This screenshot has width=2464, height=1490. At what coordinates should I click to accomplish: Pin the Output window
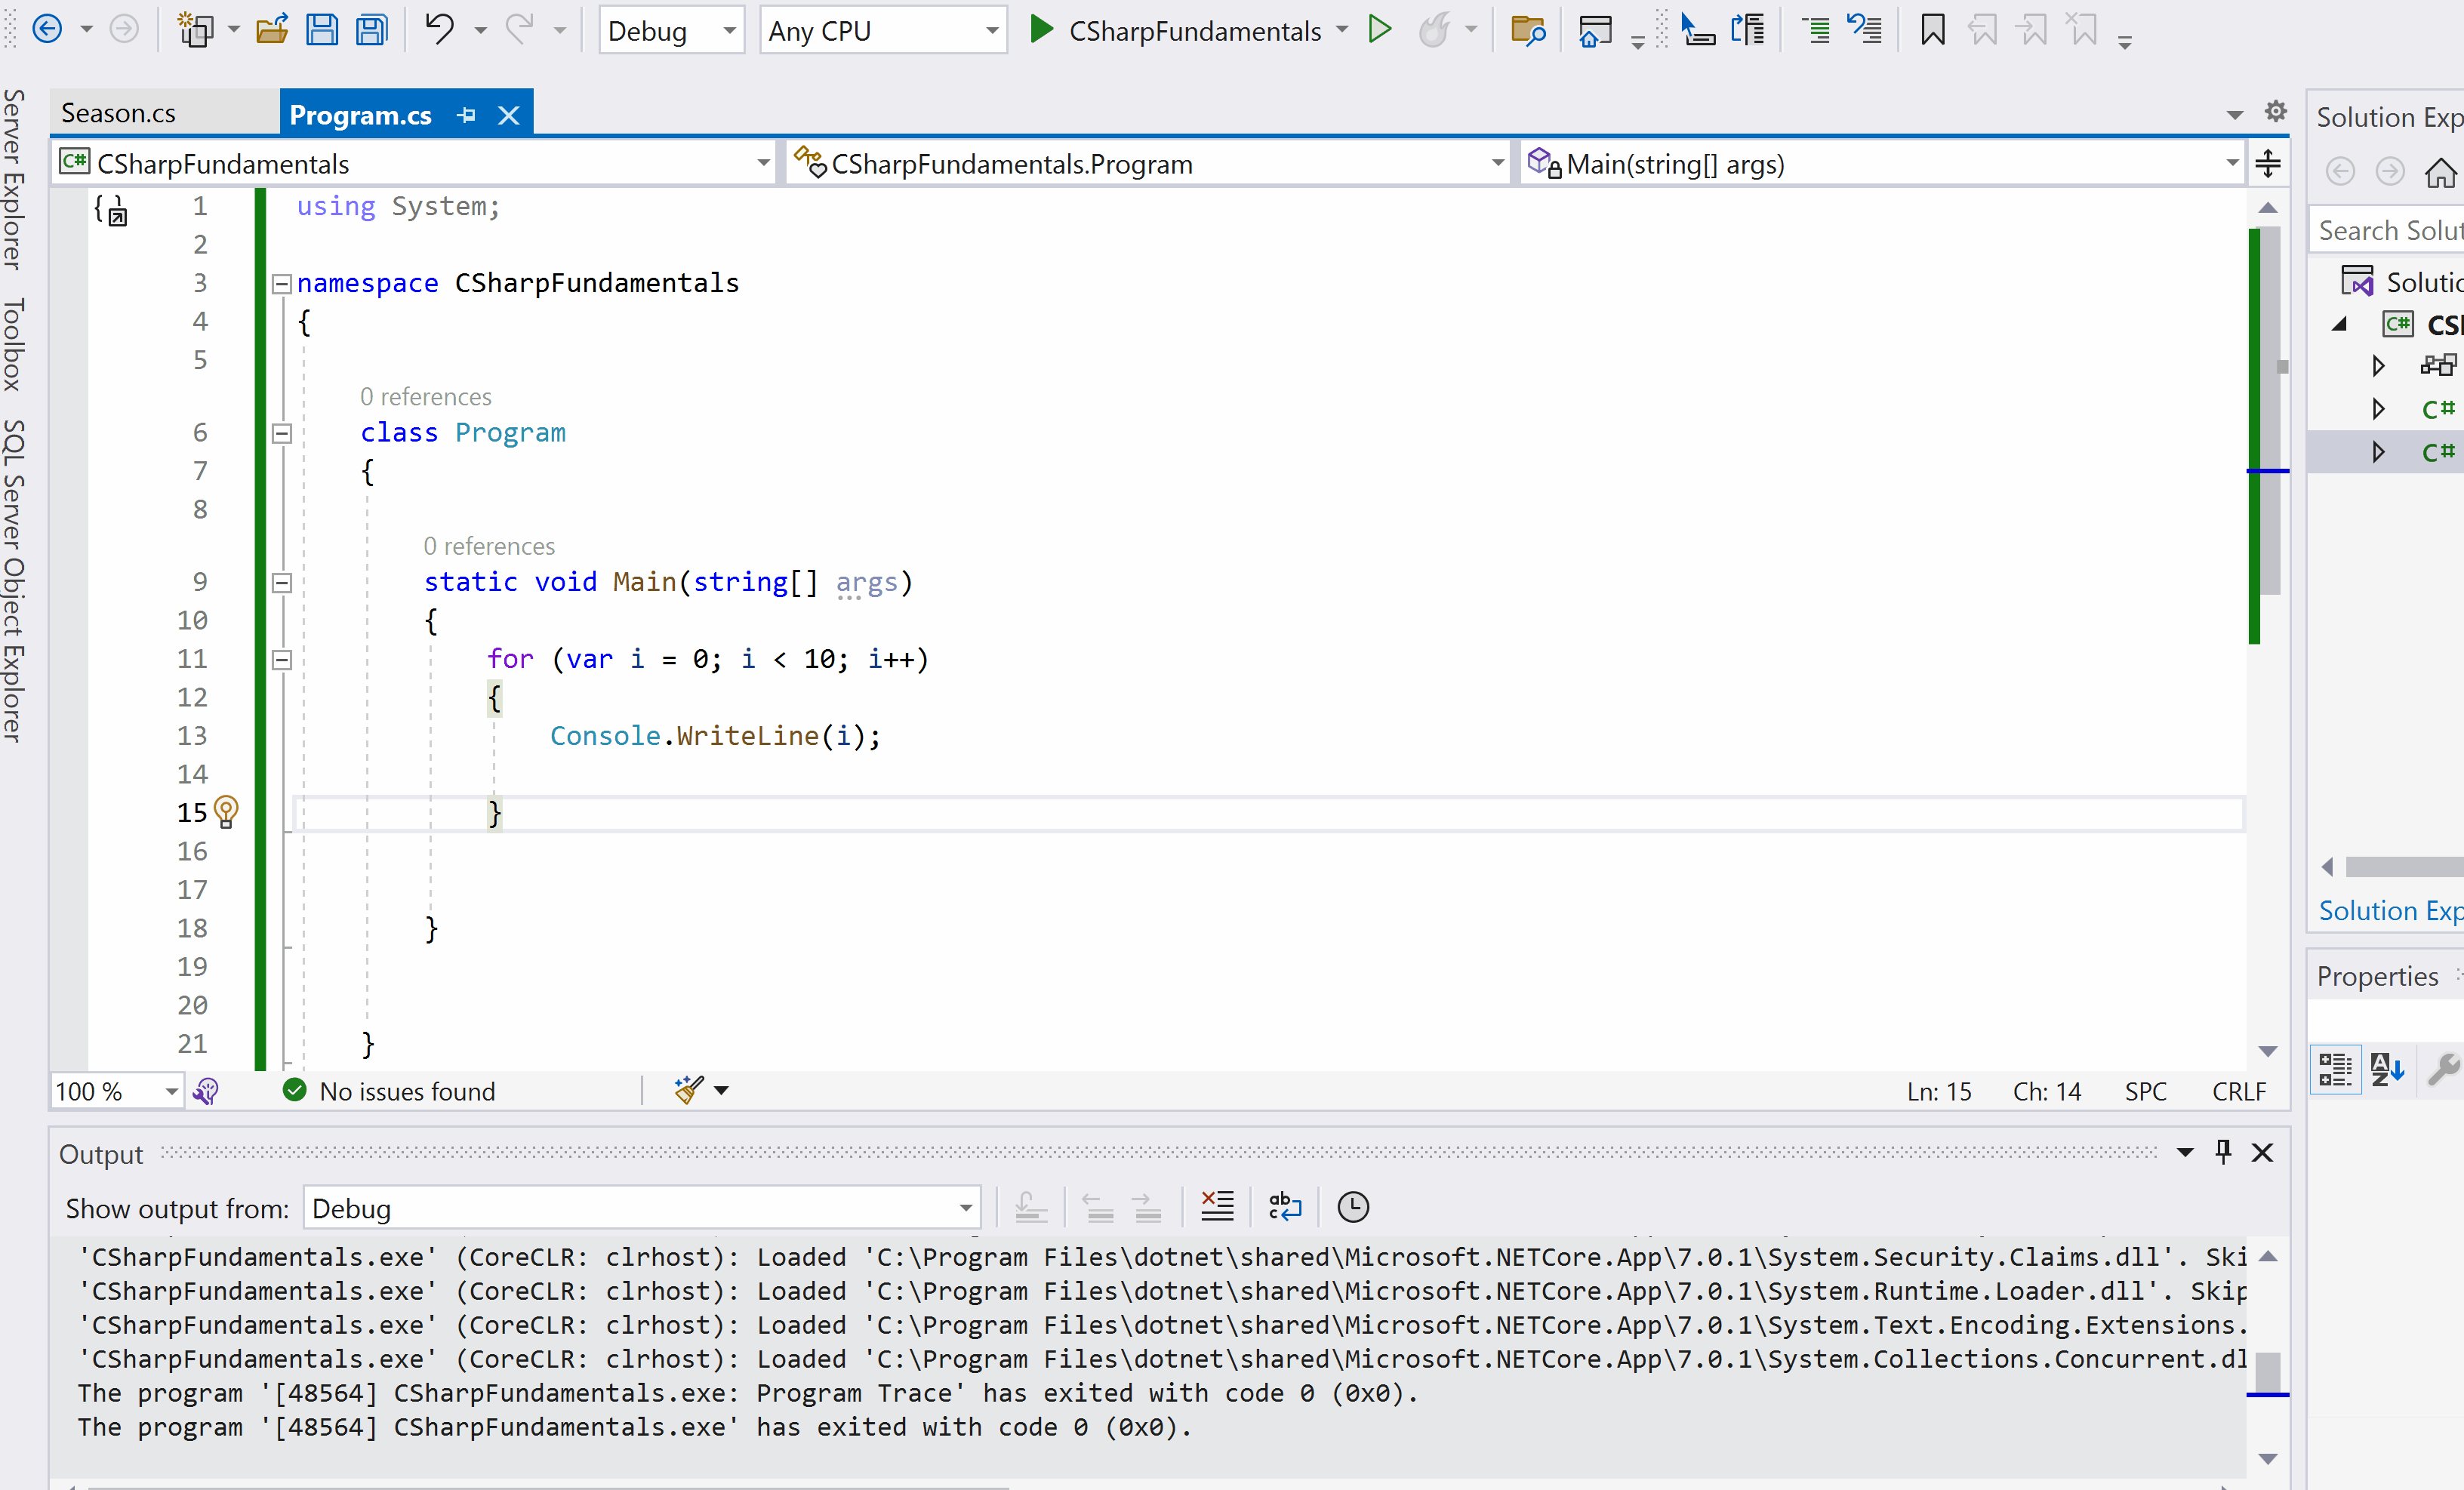2222,1152
